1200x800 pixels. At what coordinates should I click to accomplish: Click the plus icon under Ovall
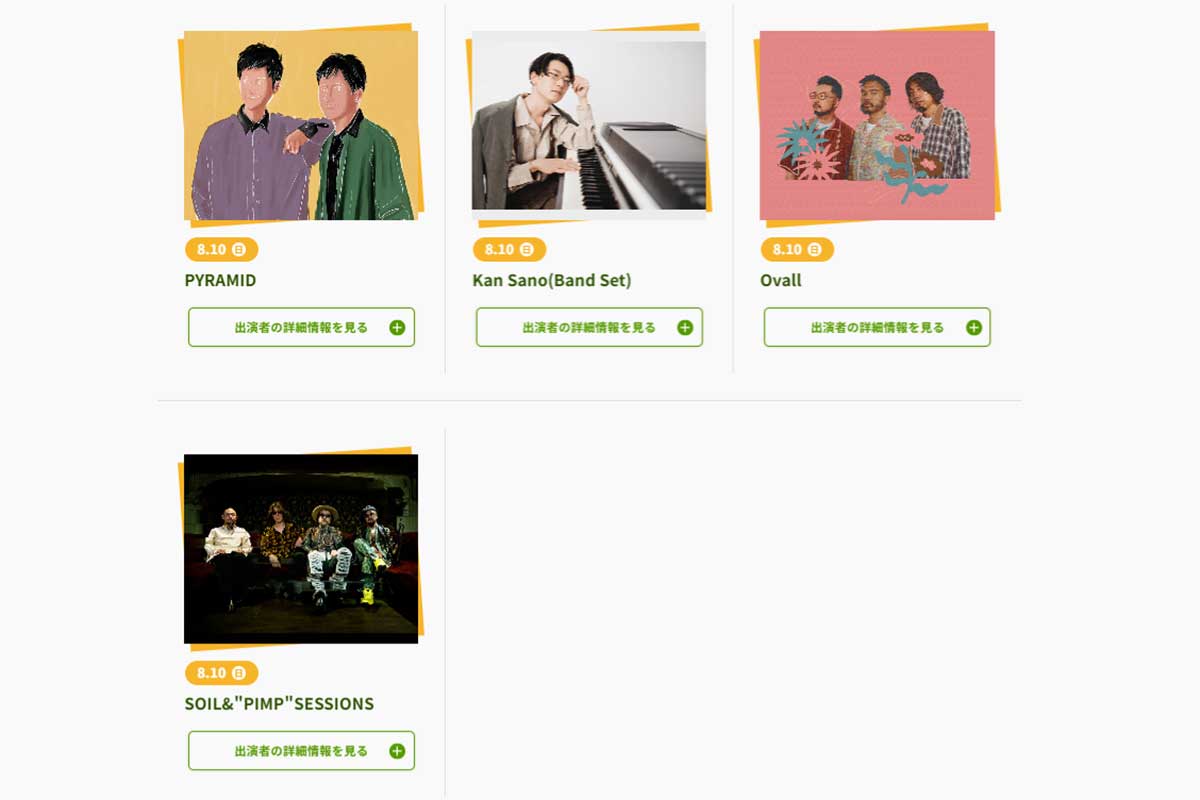[x=973, y=328]
